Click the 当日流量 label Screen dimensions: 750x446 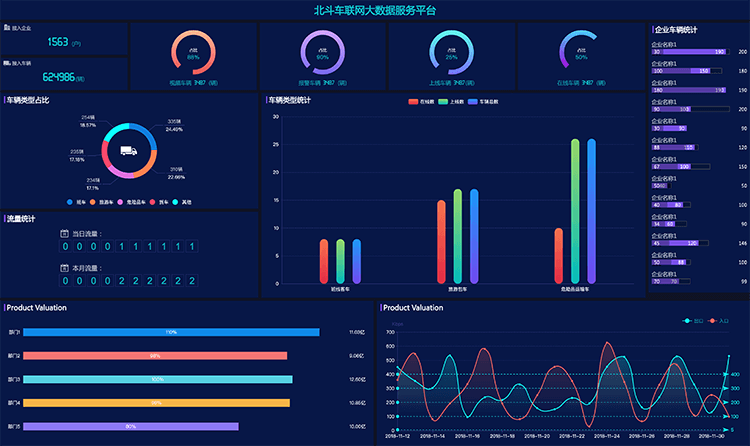tap(85, 234)
